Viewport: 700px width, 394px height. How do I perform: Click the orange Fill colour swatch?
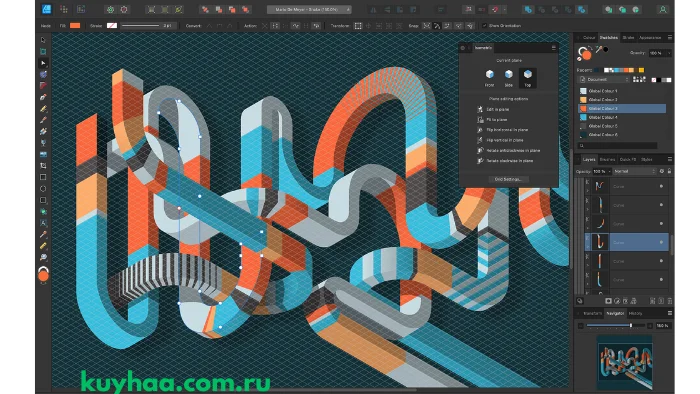coord(75,26)
